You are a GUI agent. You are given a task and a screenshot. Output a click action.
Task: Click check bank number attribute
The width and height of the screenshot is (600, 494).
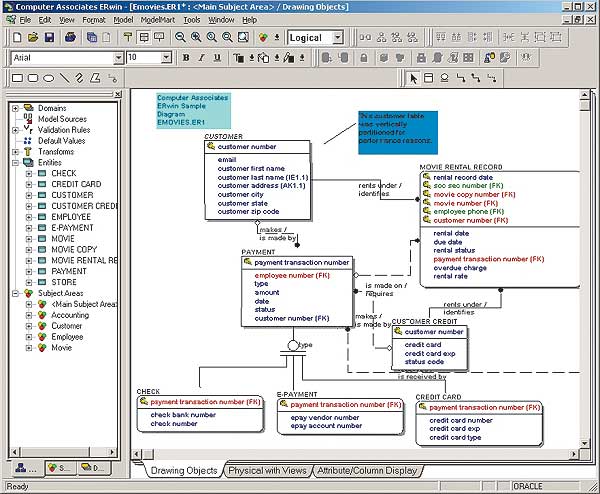183,415
